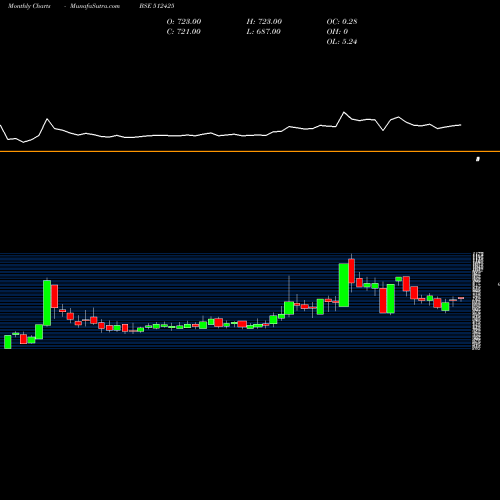
Task: Click the highest peak of the white line
Action: (344, 112)
